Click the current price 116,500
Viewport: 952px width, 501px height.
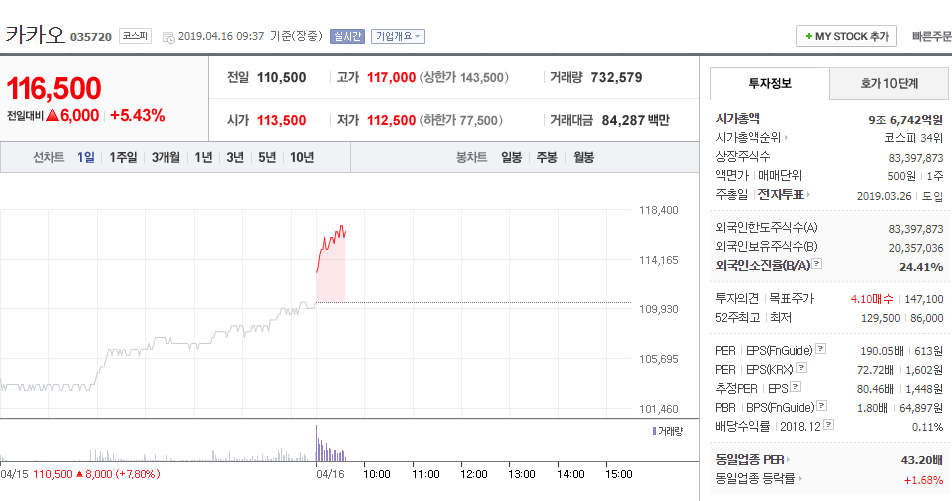pyautogui.click(x=54, y=89)
